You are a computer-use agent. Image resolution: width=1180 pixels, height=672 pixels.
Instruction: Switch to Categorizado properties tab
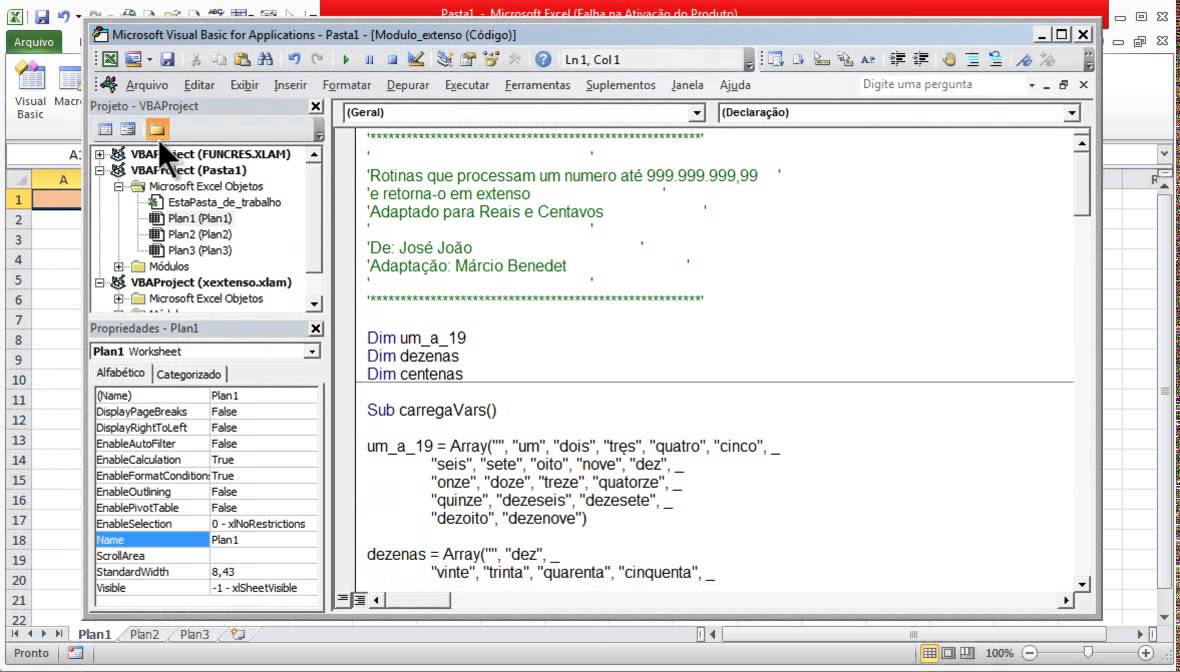coord(189,374)
